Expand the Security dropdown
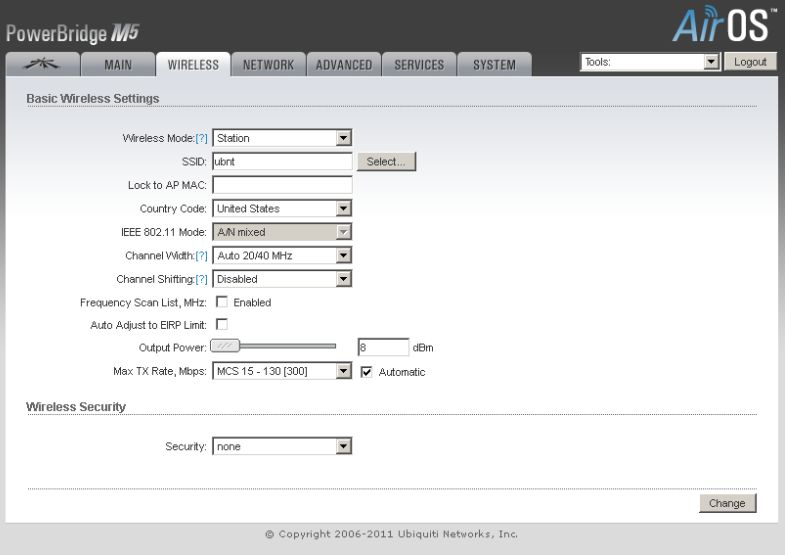 pyautogui.click(x=282, y=446)
